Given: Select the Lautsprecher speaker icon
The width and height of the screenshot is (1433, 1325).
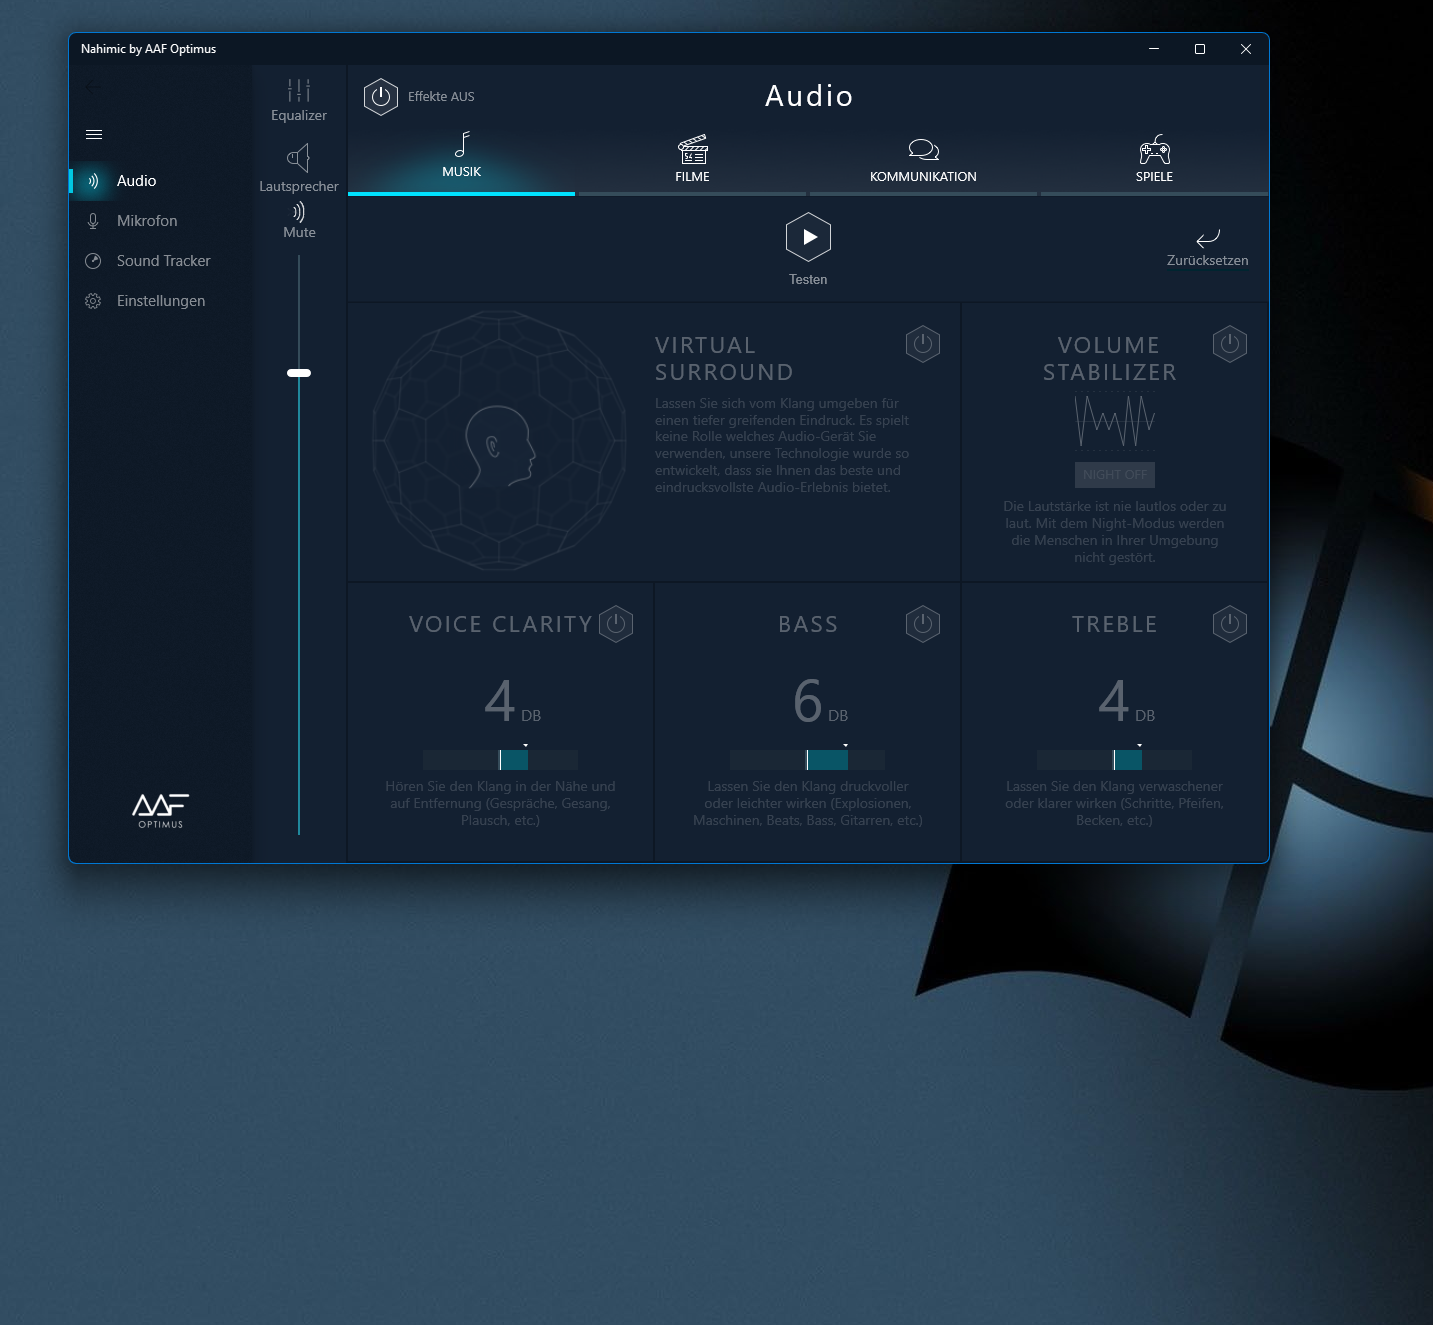Looking at the screenshot, I should (x=299, y=158).
